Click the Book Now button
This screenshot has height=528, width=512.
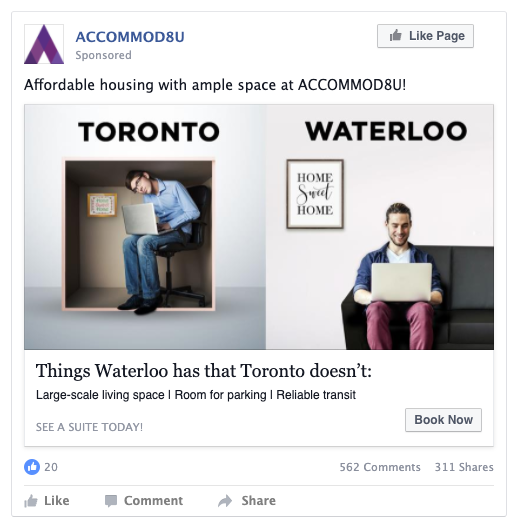point(443,420)
